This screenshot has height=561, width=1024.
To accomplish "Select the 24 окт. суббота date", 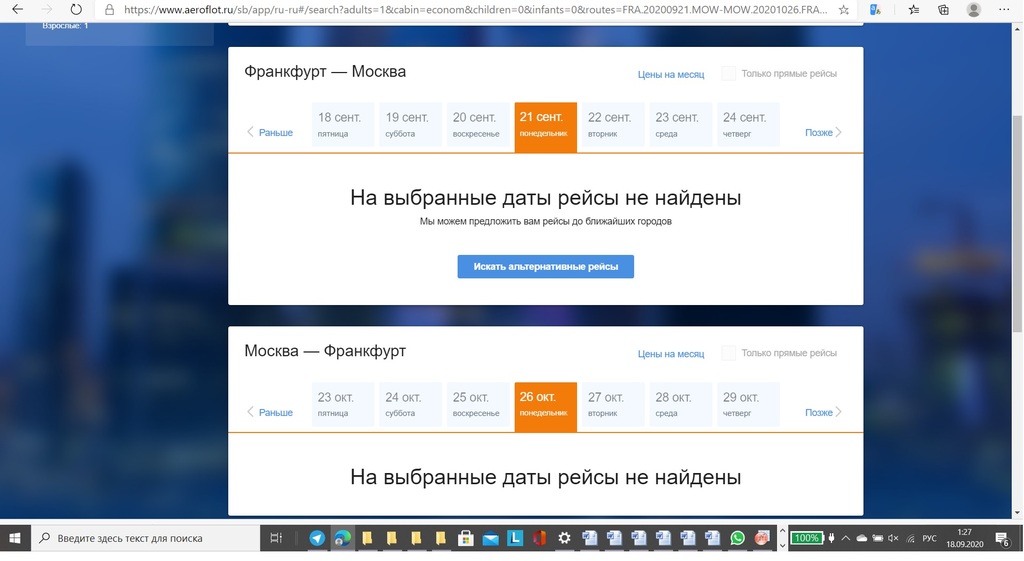I will click(x=409, y=405).
